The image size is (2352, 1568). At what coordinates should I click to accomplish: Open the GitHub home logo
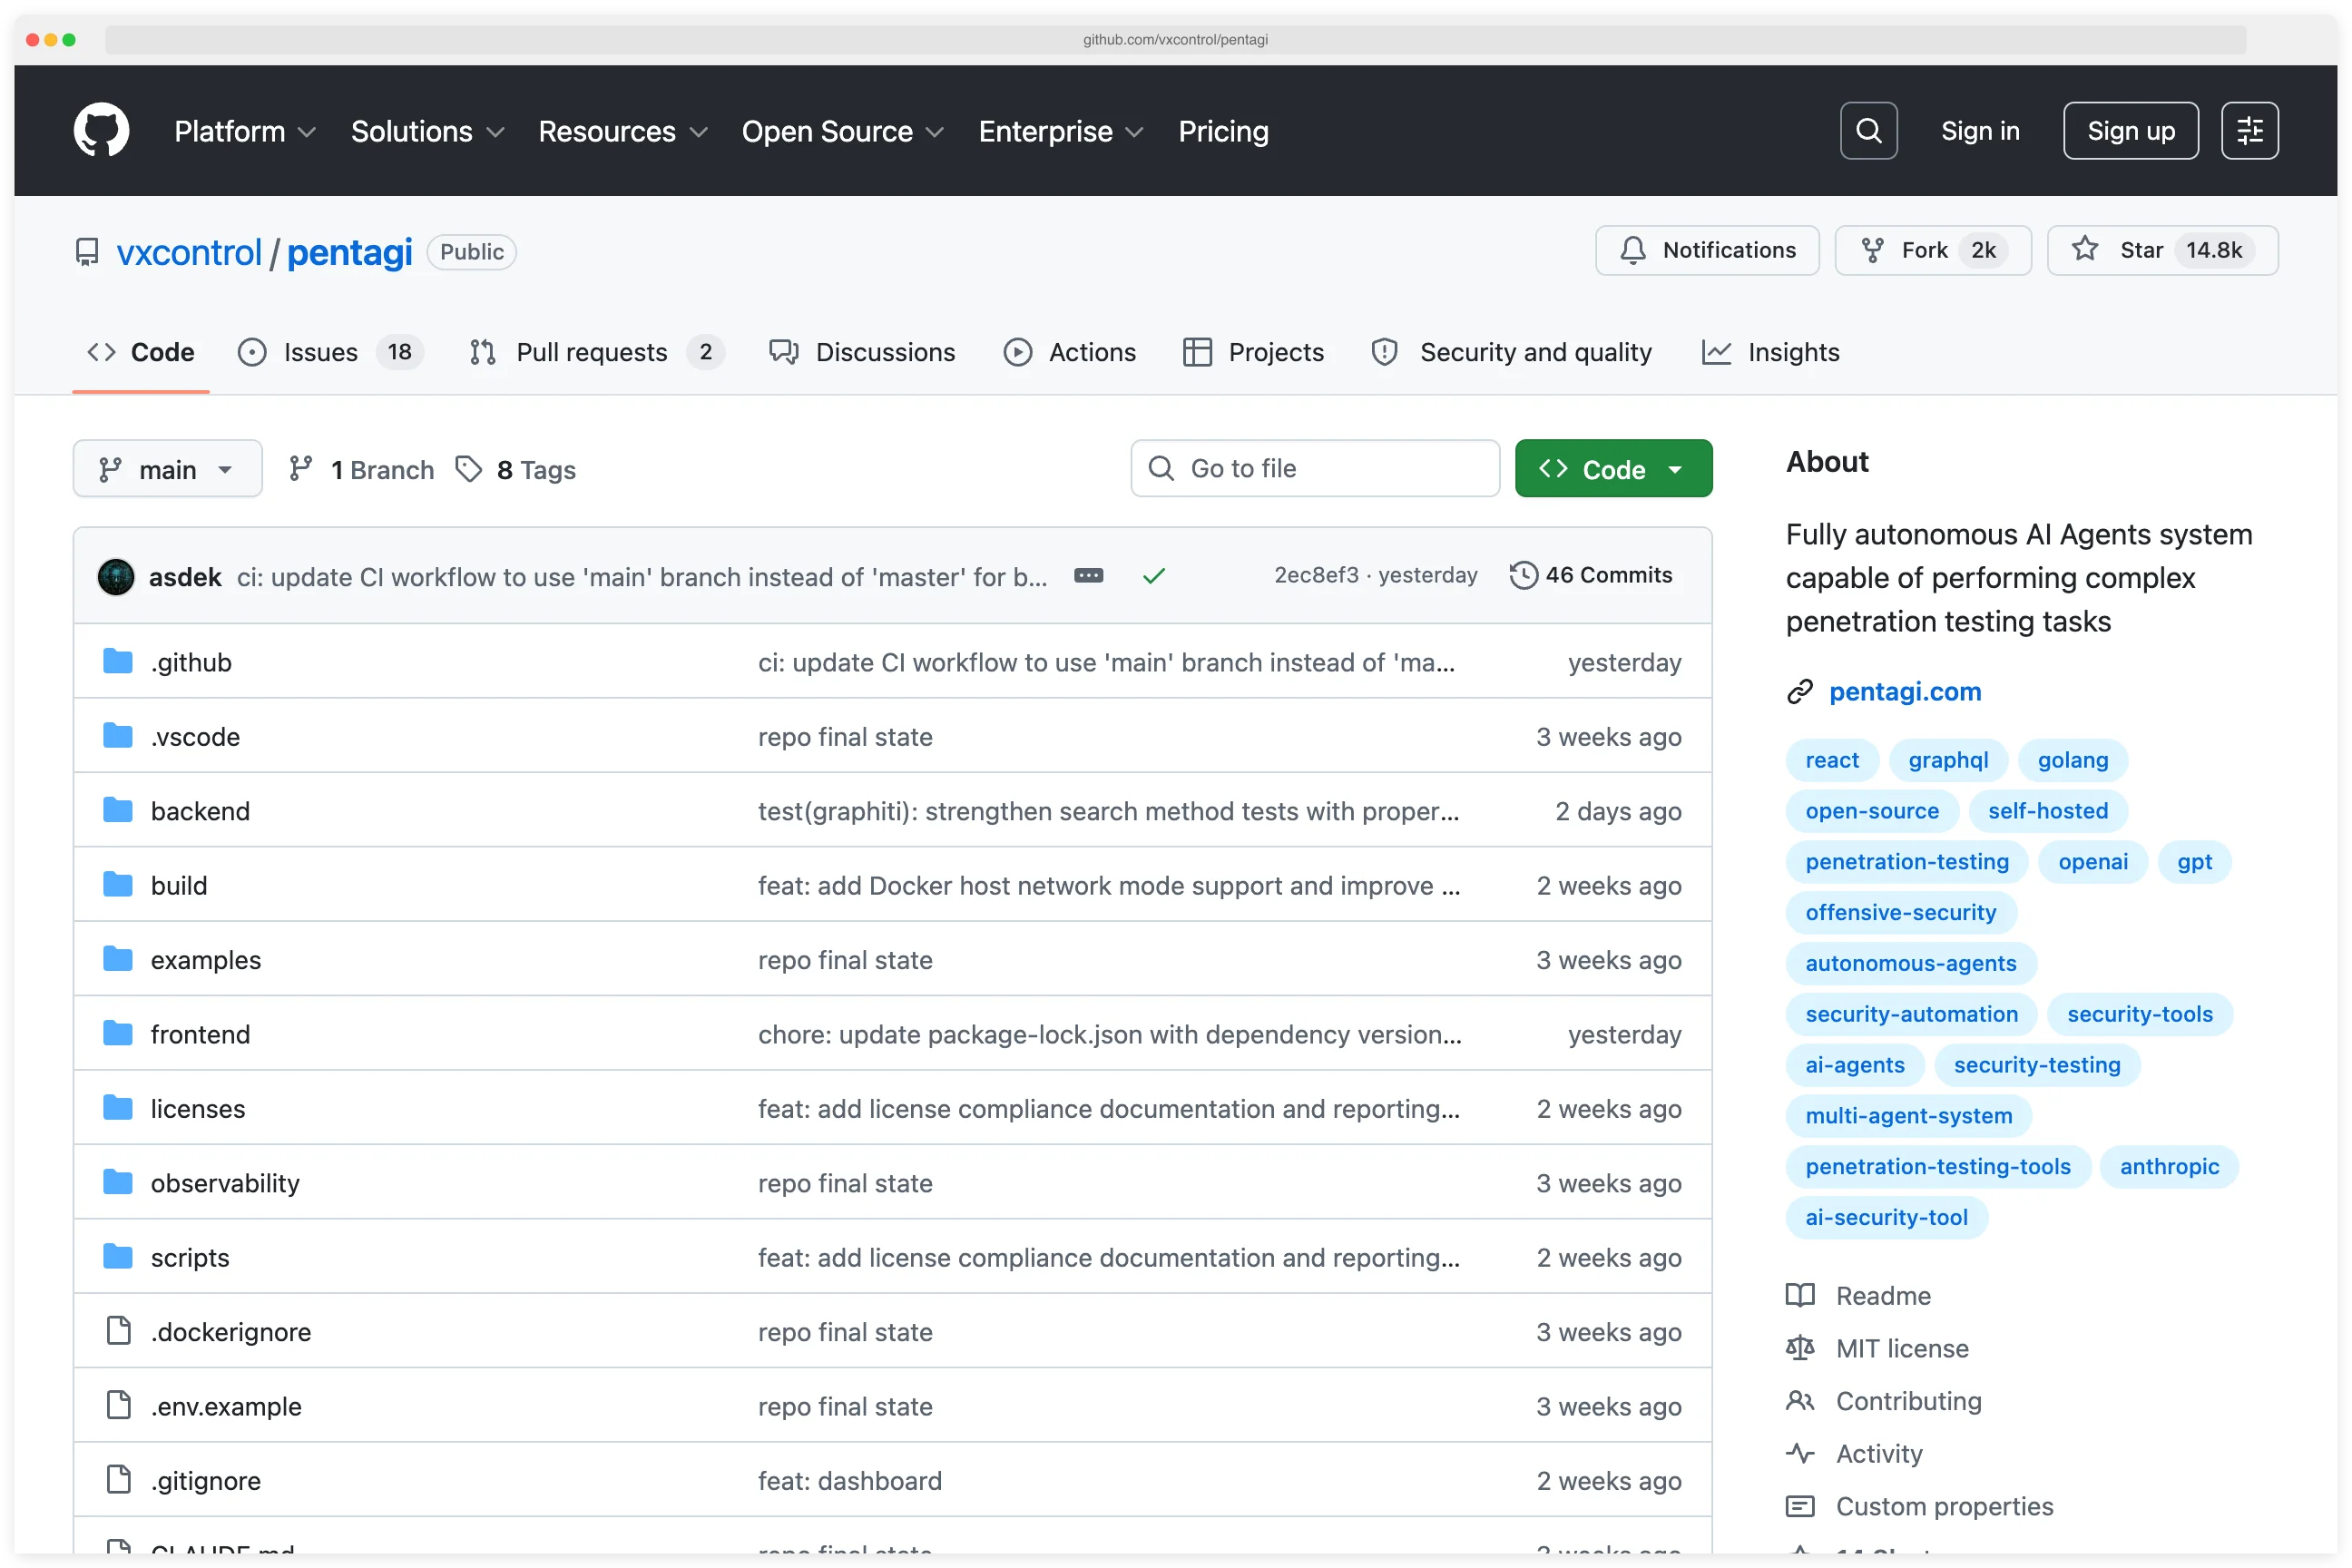[x=101, y=131]
